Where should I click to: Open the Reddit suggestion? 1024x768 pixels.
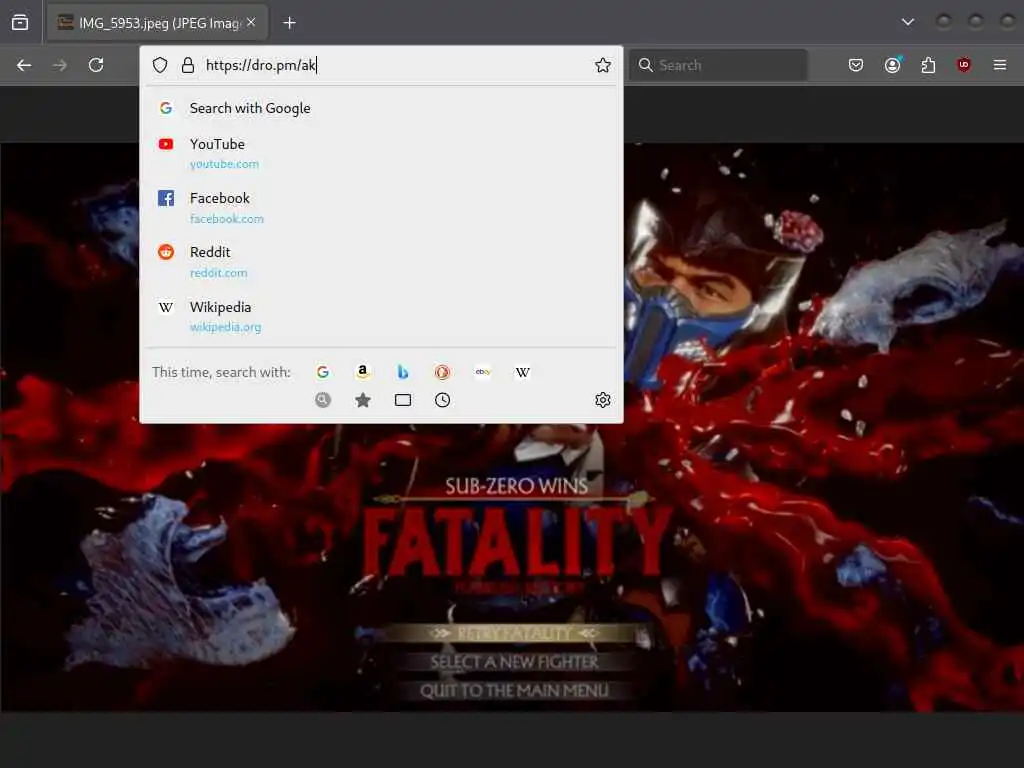point(381,262)
